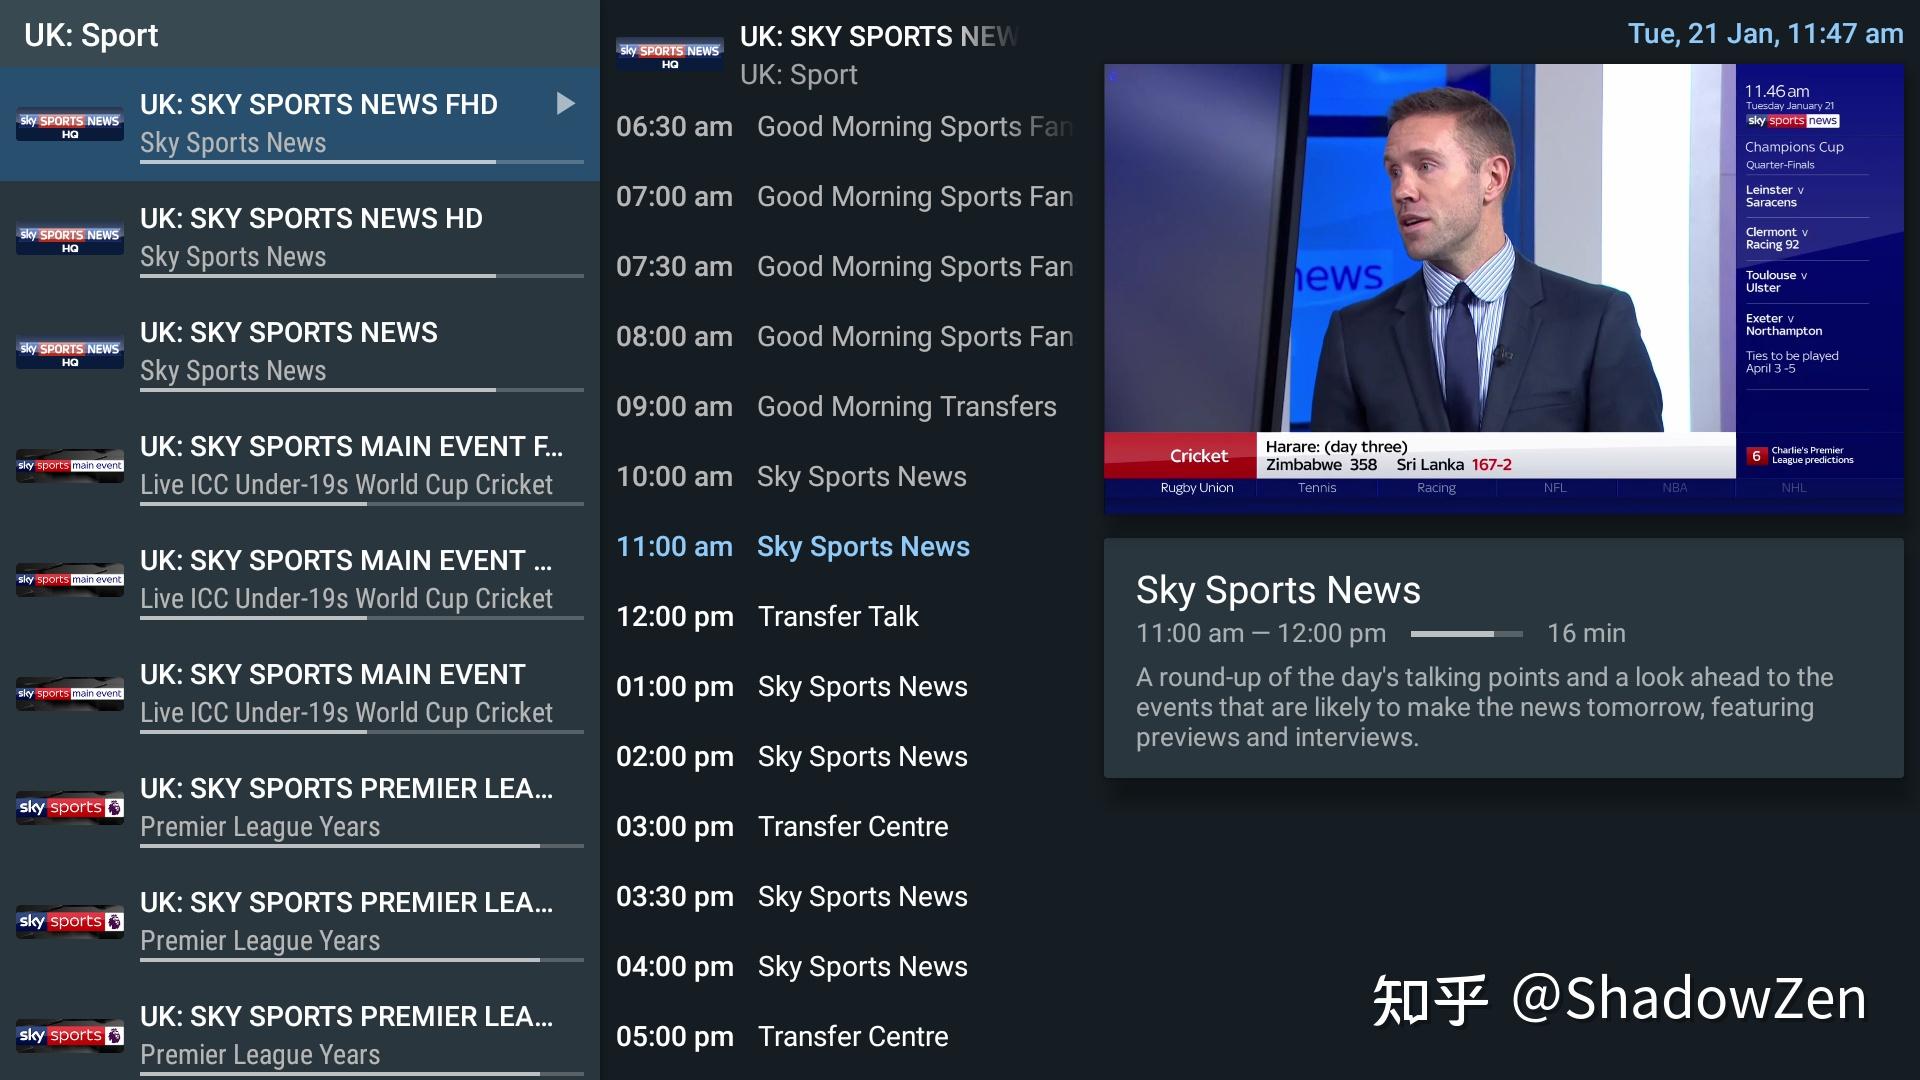Click the Sky Sports Main Event logo beside the MAIN EVENT F... channel
Screen dimensions: 1920x1080
click(70, 466)
